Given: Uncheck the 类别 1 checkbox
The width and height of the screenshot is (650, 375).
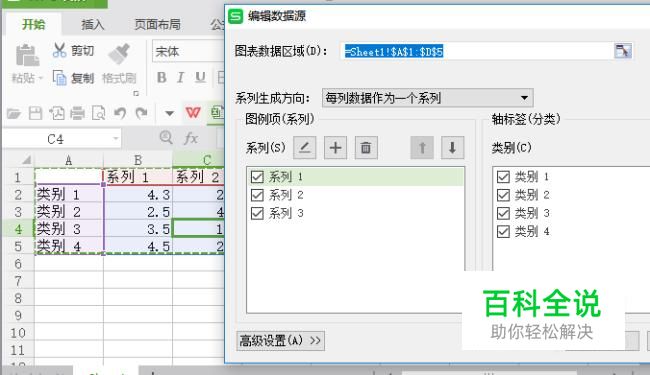Looking at the screenshot, I should 503,177.
